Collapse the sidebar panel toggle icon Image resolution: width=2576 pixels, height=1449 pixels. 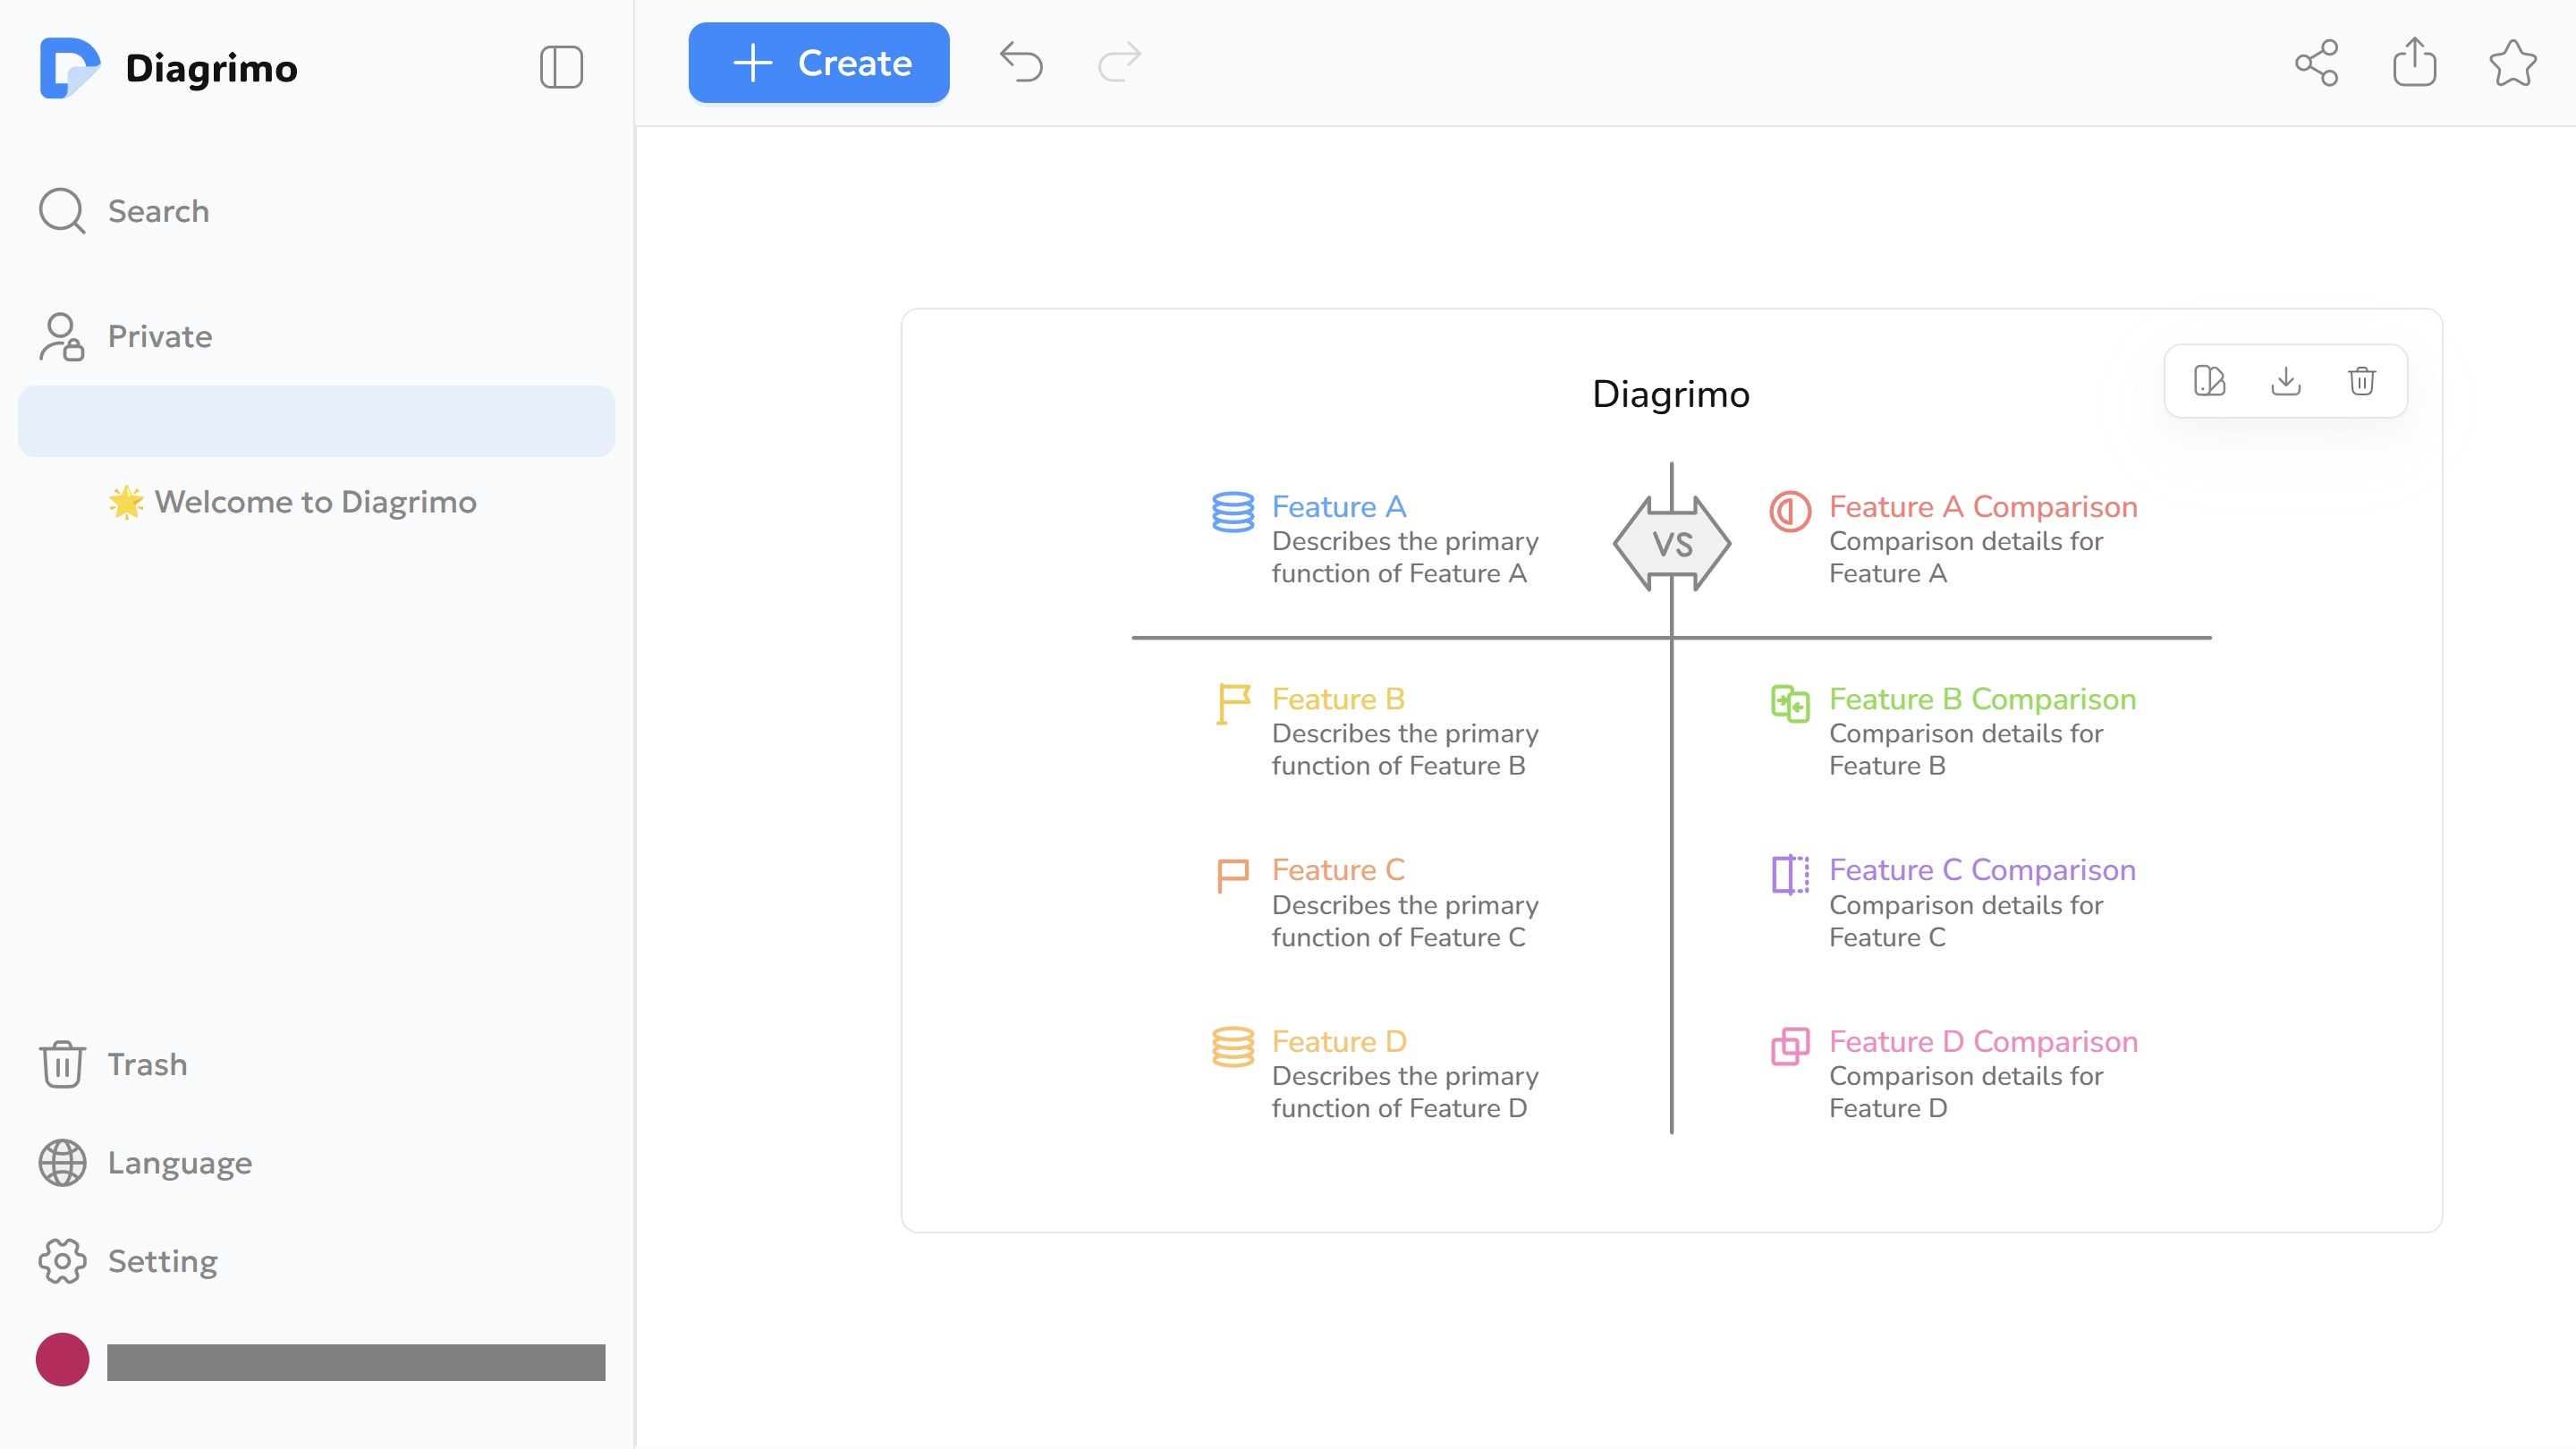[561, 67]
